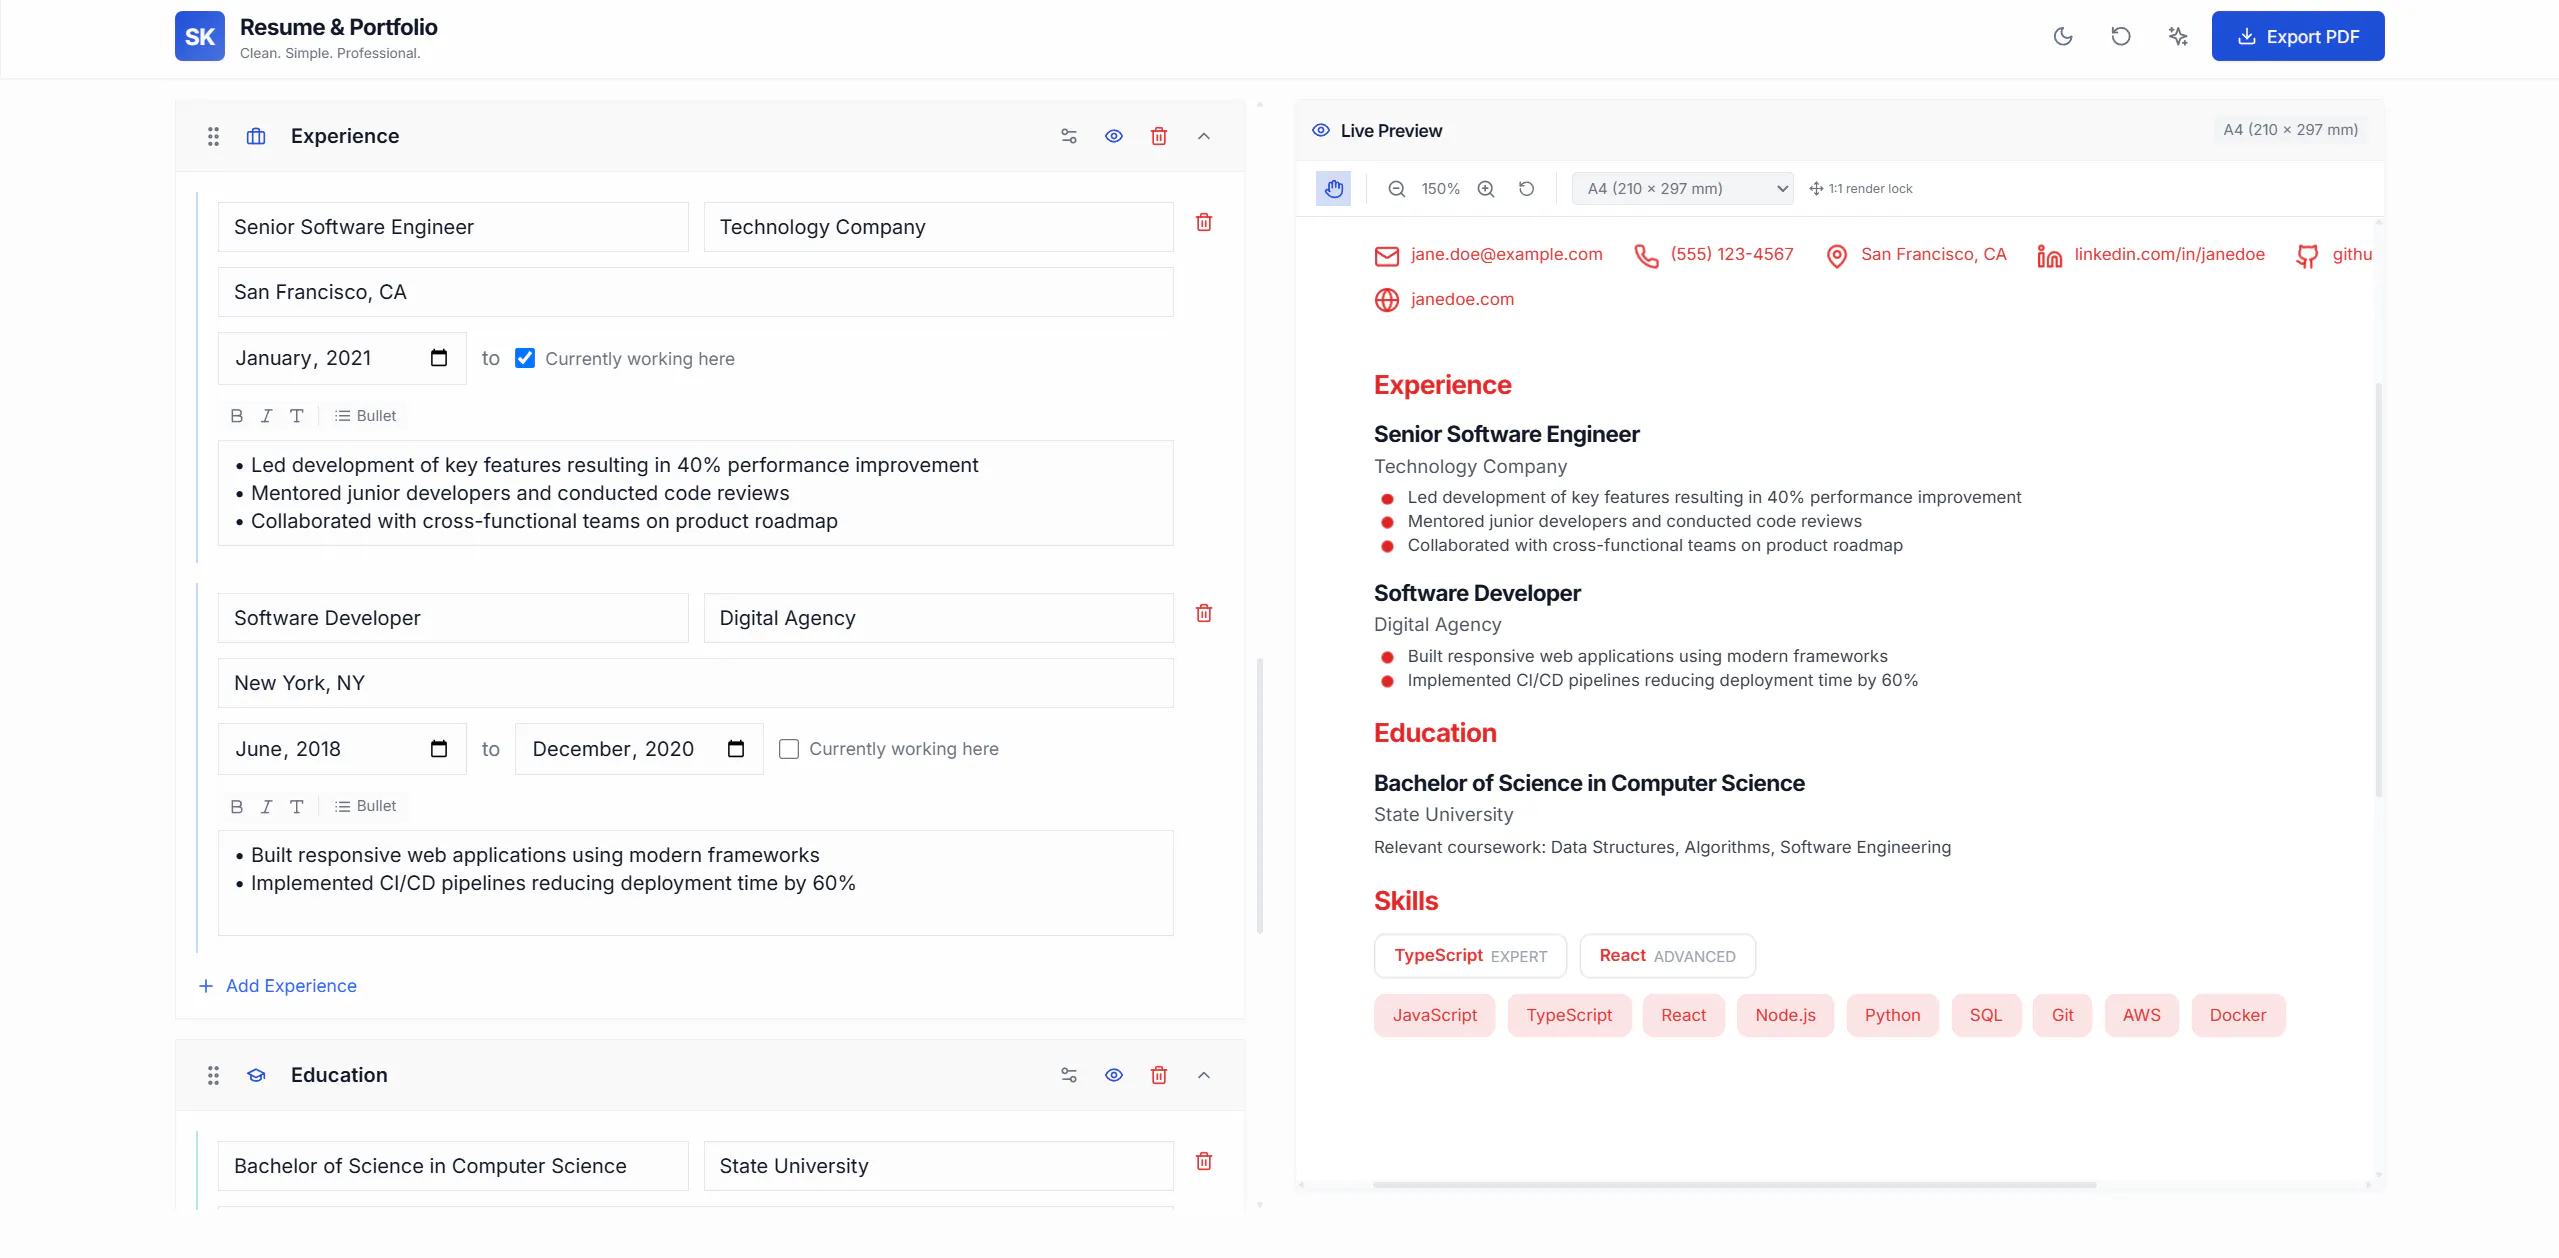Click text style T in Software Developer toolbar
2559x1258 pixels.
(x=296, y=806)
